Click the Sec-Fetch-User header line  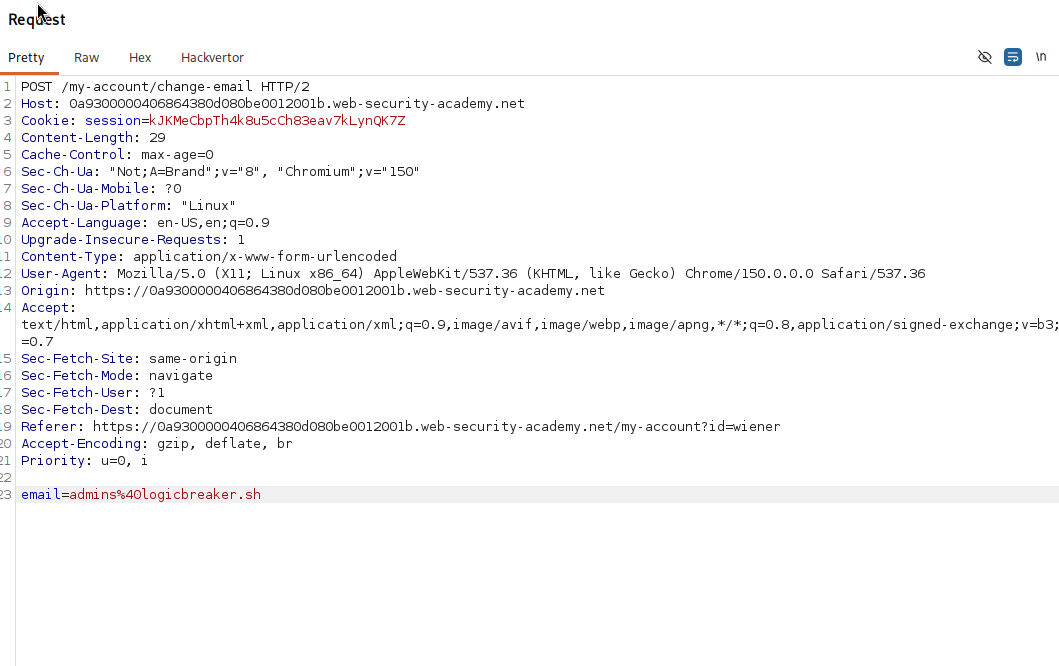(x=93, y=392)
